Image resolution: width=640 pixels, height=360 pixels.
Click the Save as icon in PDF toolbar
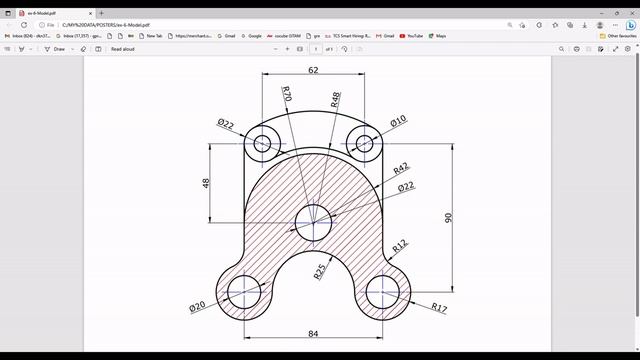tap(601, 49)
